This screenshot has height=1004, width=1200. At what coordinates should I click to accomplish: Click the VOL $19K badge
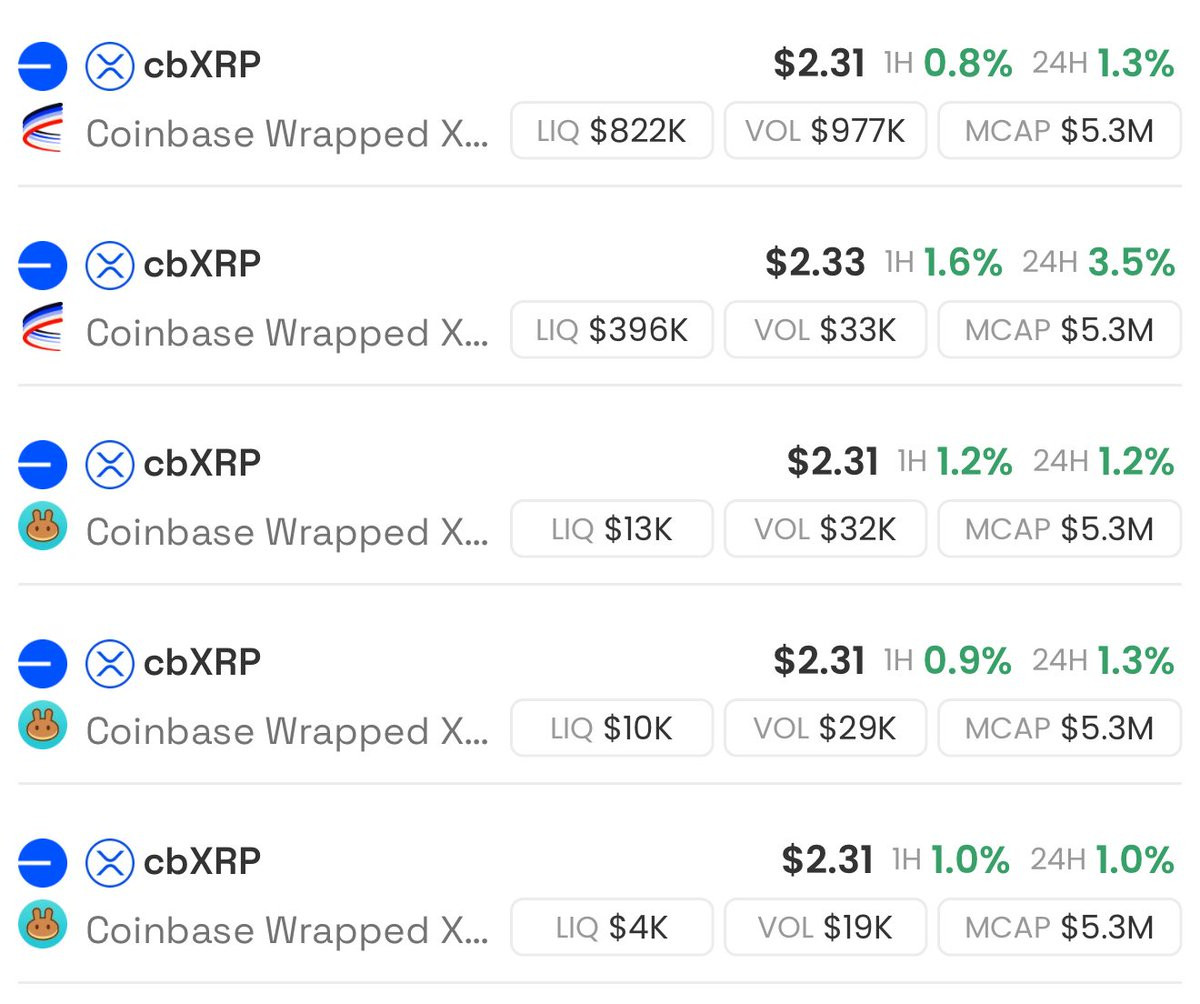[x=825, y=926]
